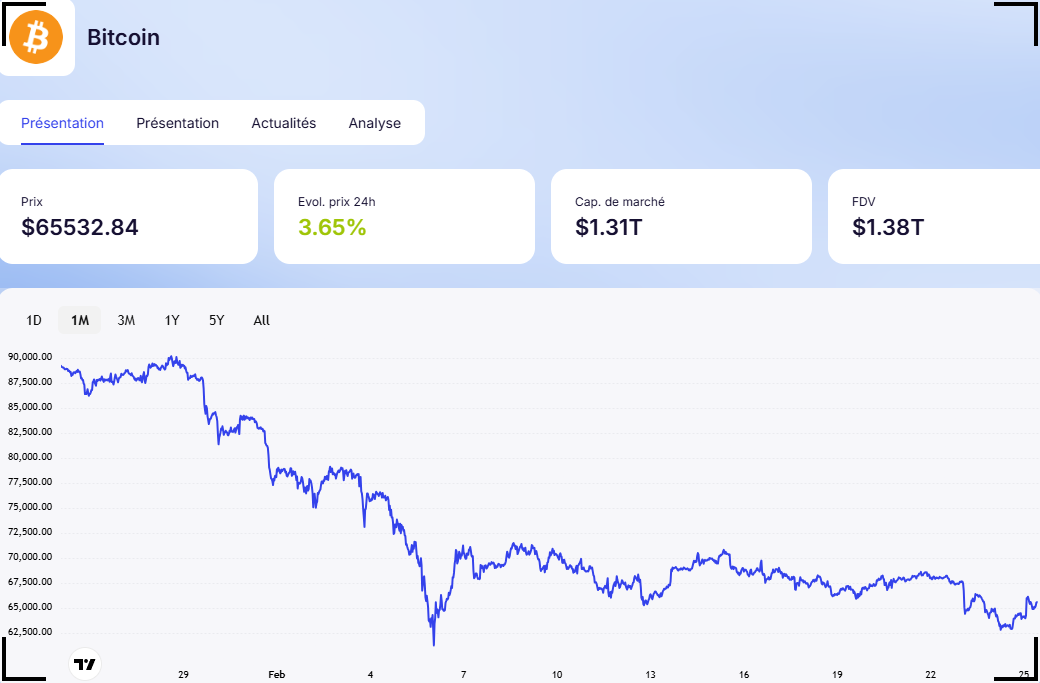Switch to the second, non-underlined Présentation tab
Viewport: 1040px width, 683px height.
point(177,123)
